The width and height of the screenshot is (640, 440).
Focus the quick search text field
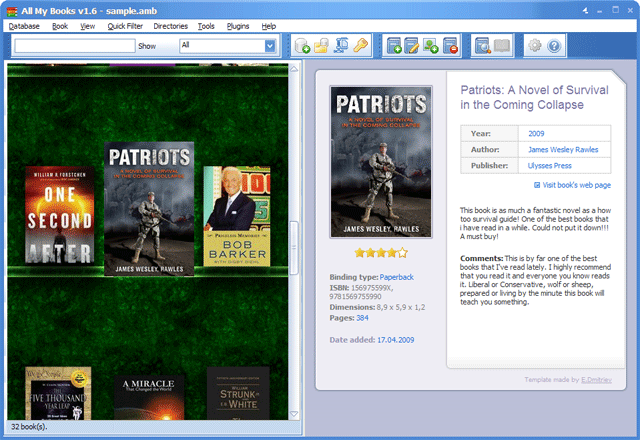(75, 46)
